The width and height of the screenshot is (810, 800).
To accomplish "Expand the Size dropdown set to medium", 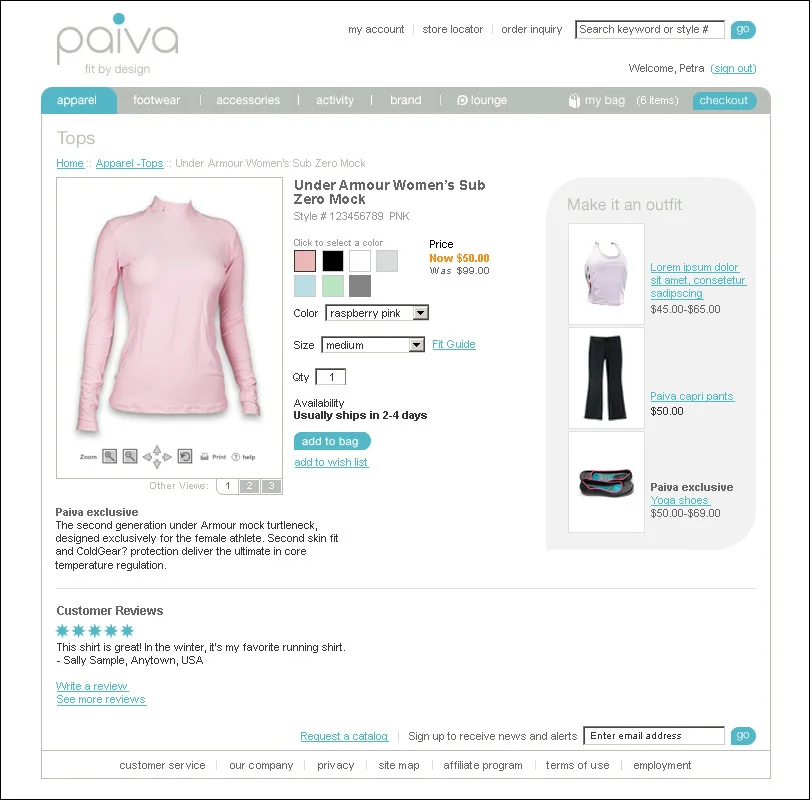I will pyautogui.click(x=373, y=344).
